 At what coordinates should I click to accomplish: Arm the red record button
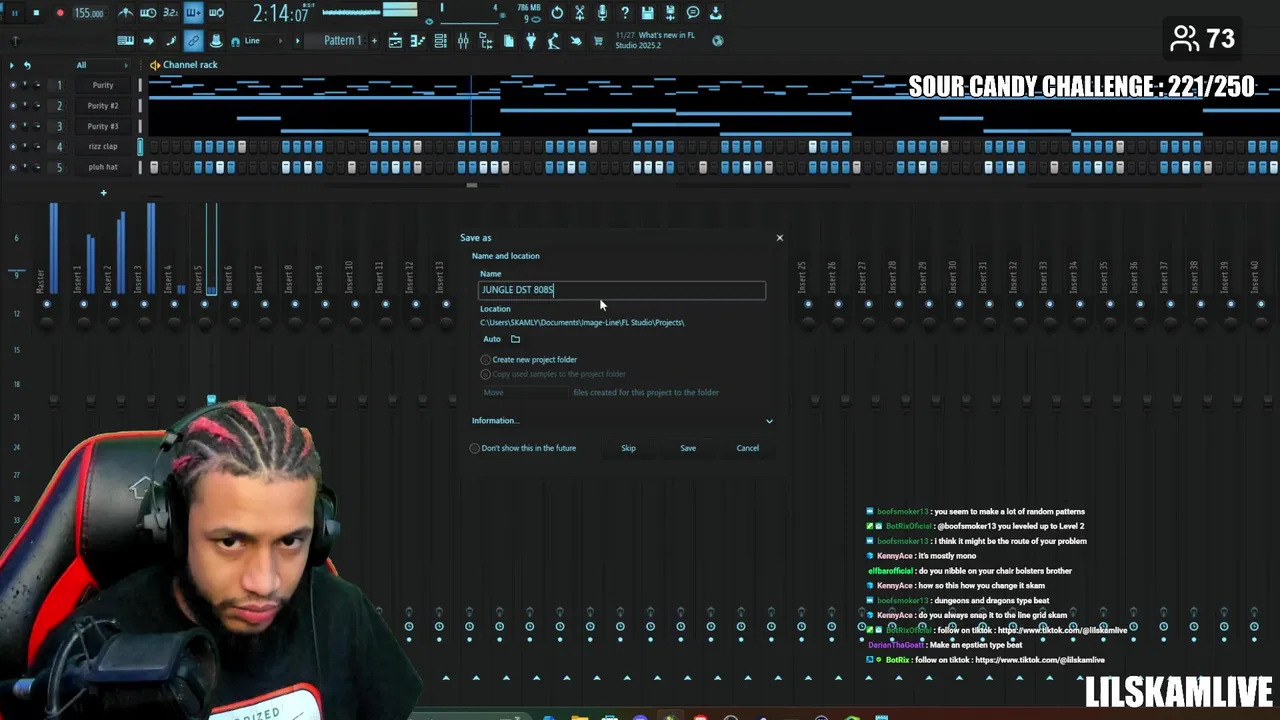59,13
